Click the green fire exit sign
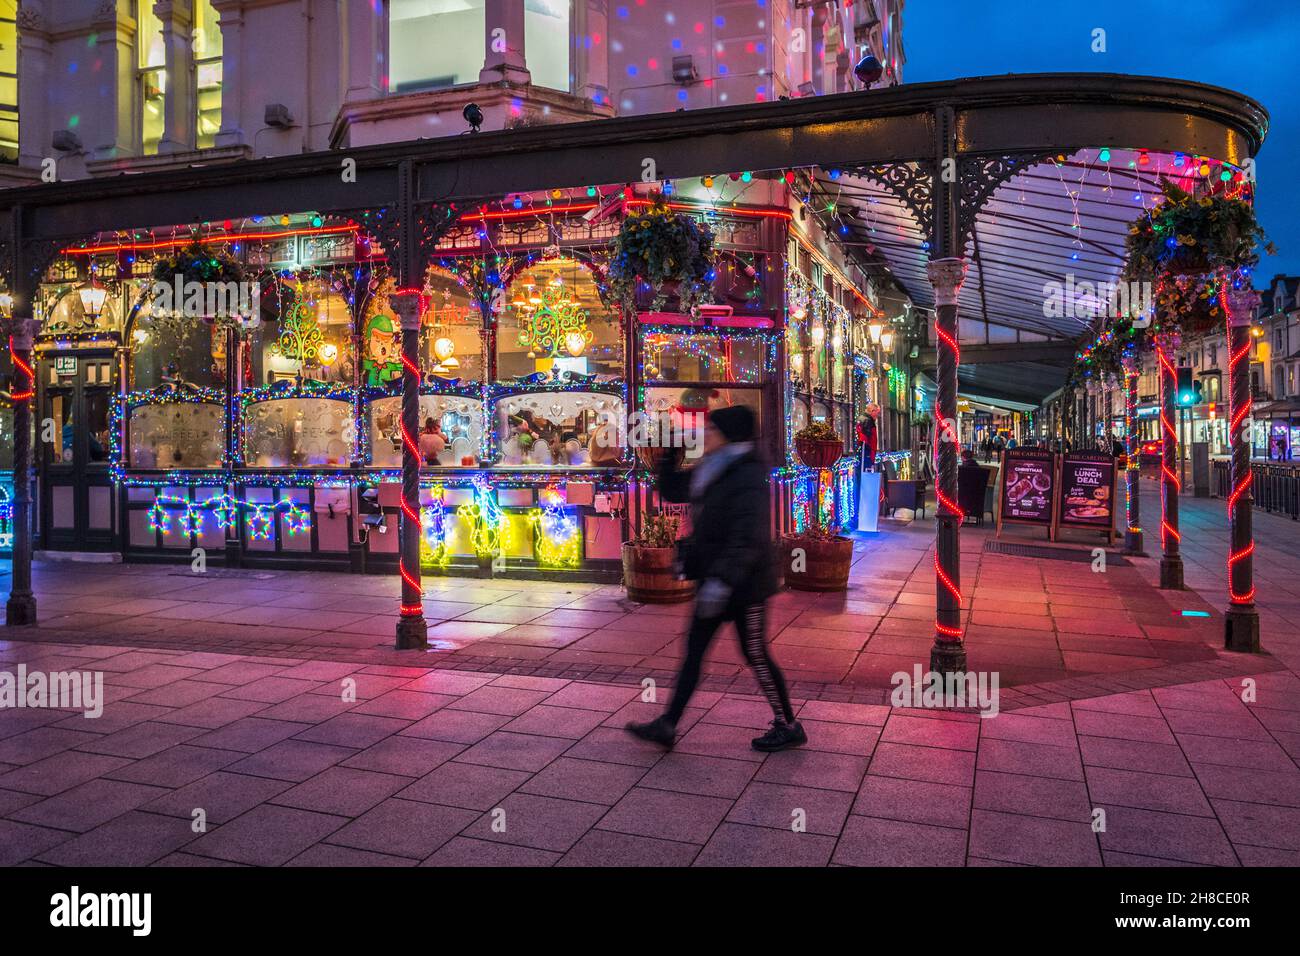The width and height of the screenshot is (1300, 956). 65,366
